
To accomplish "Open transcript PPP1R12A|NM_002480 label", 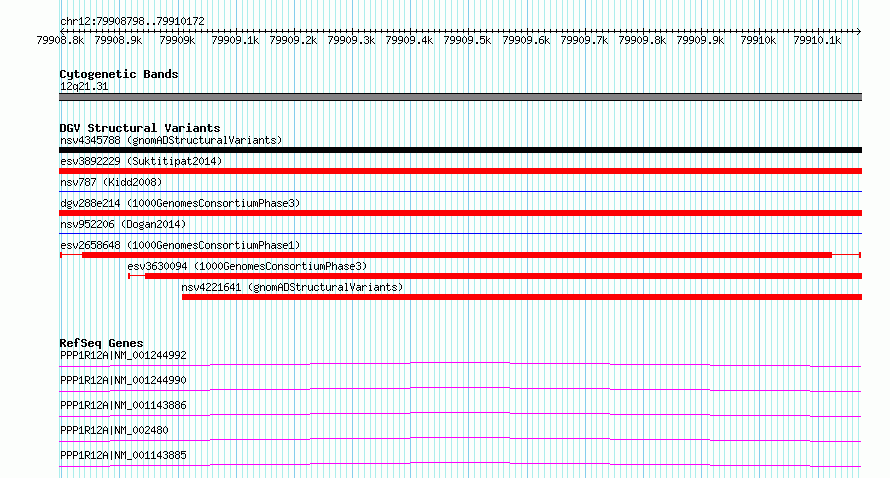I will pyautogui.click(x=114, y=430).
